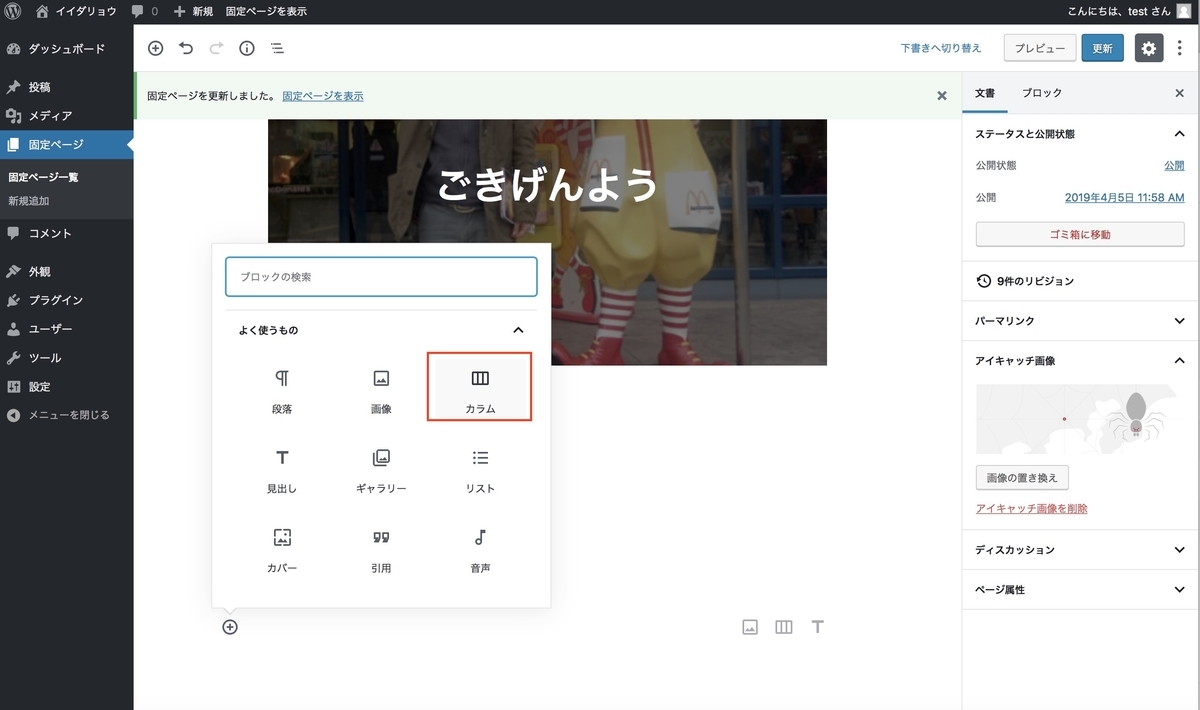
Task: Click 固定ページを表示 link in notice
Action: [x=323, y=96]
